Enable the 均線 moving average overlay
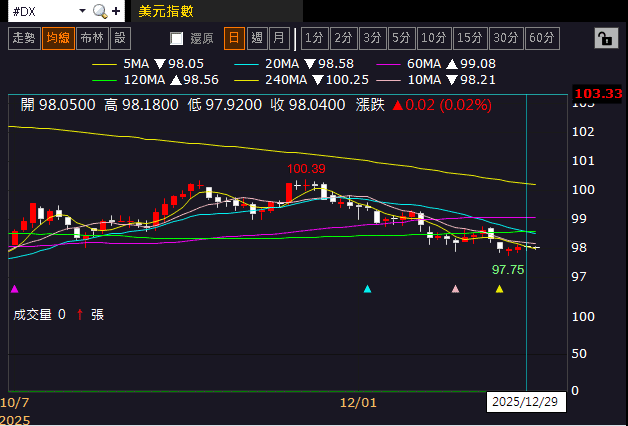 click(57, 38)
